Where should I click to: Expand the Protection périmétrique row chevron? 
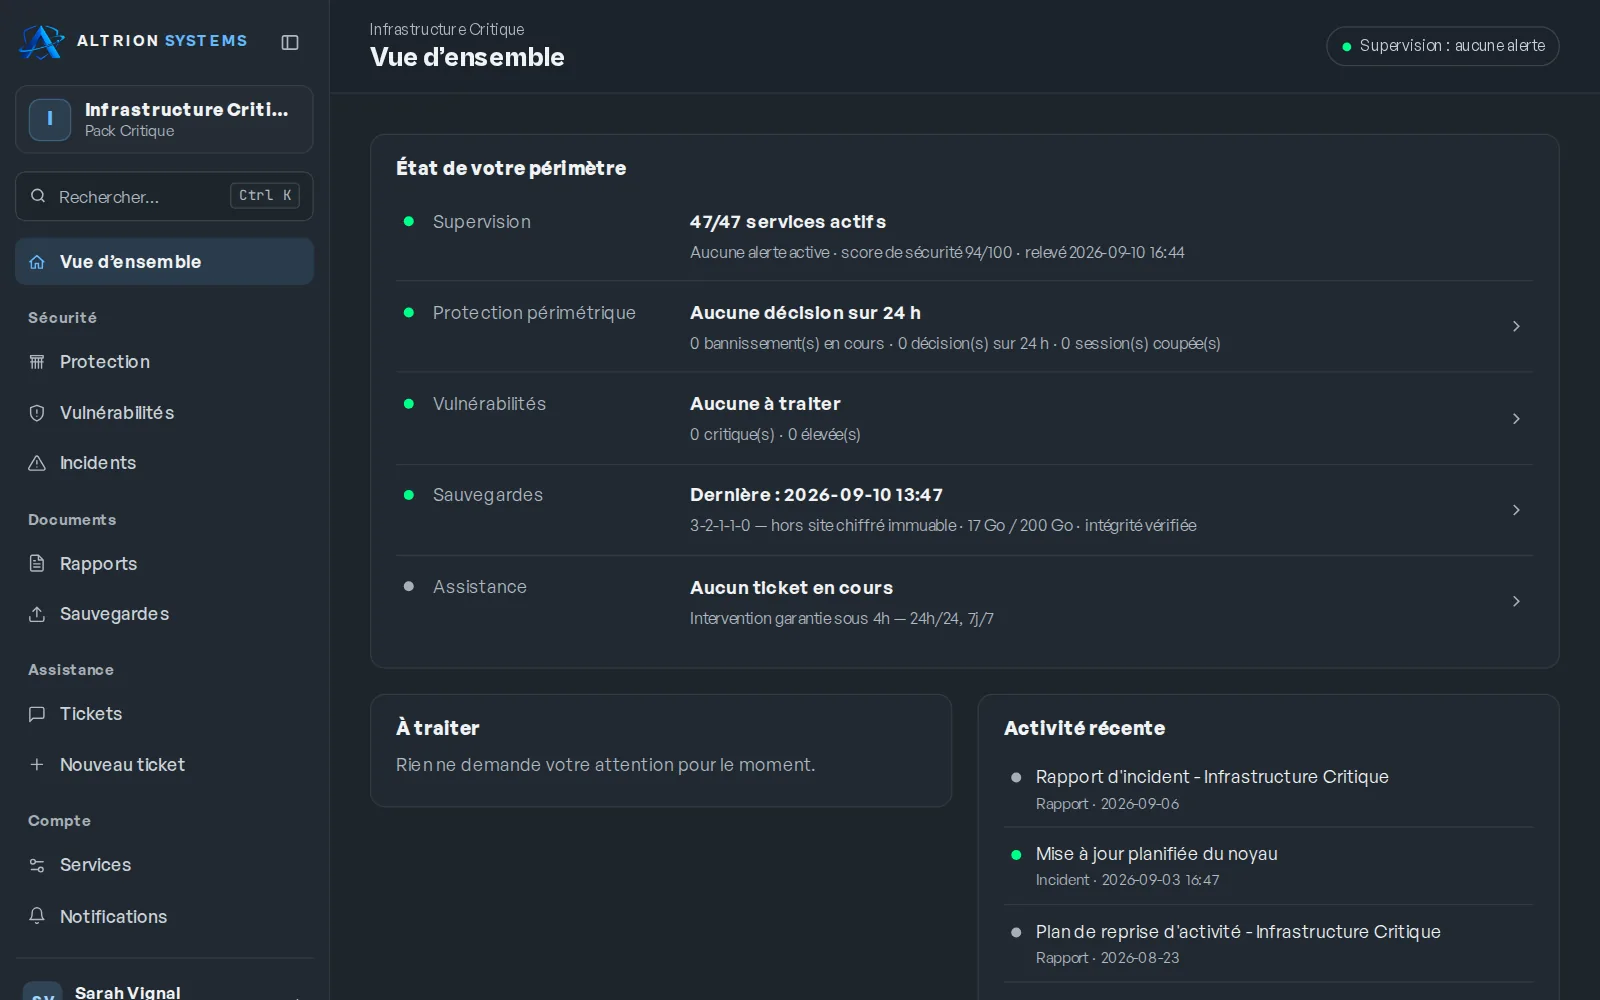[1516, 326]
